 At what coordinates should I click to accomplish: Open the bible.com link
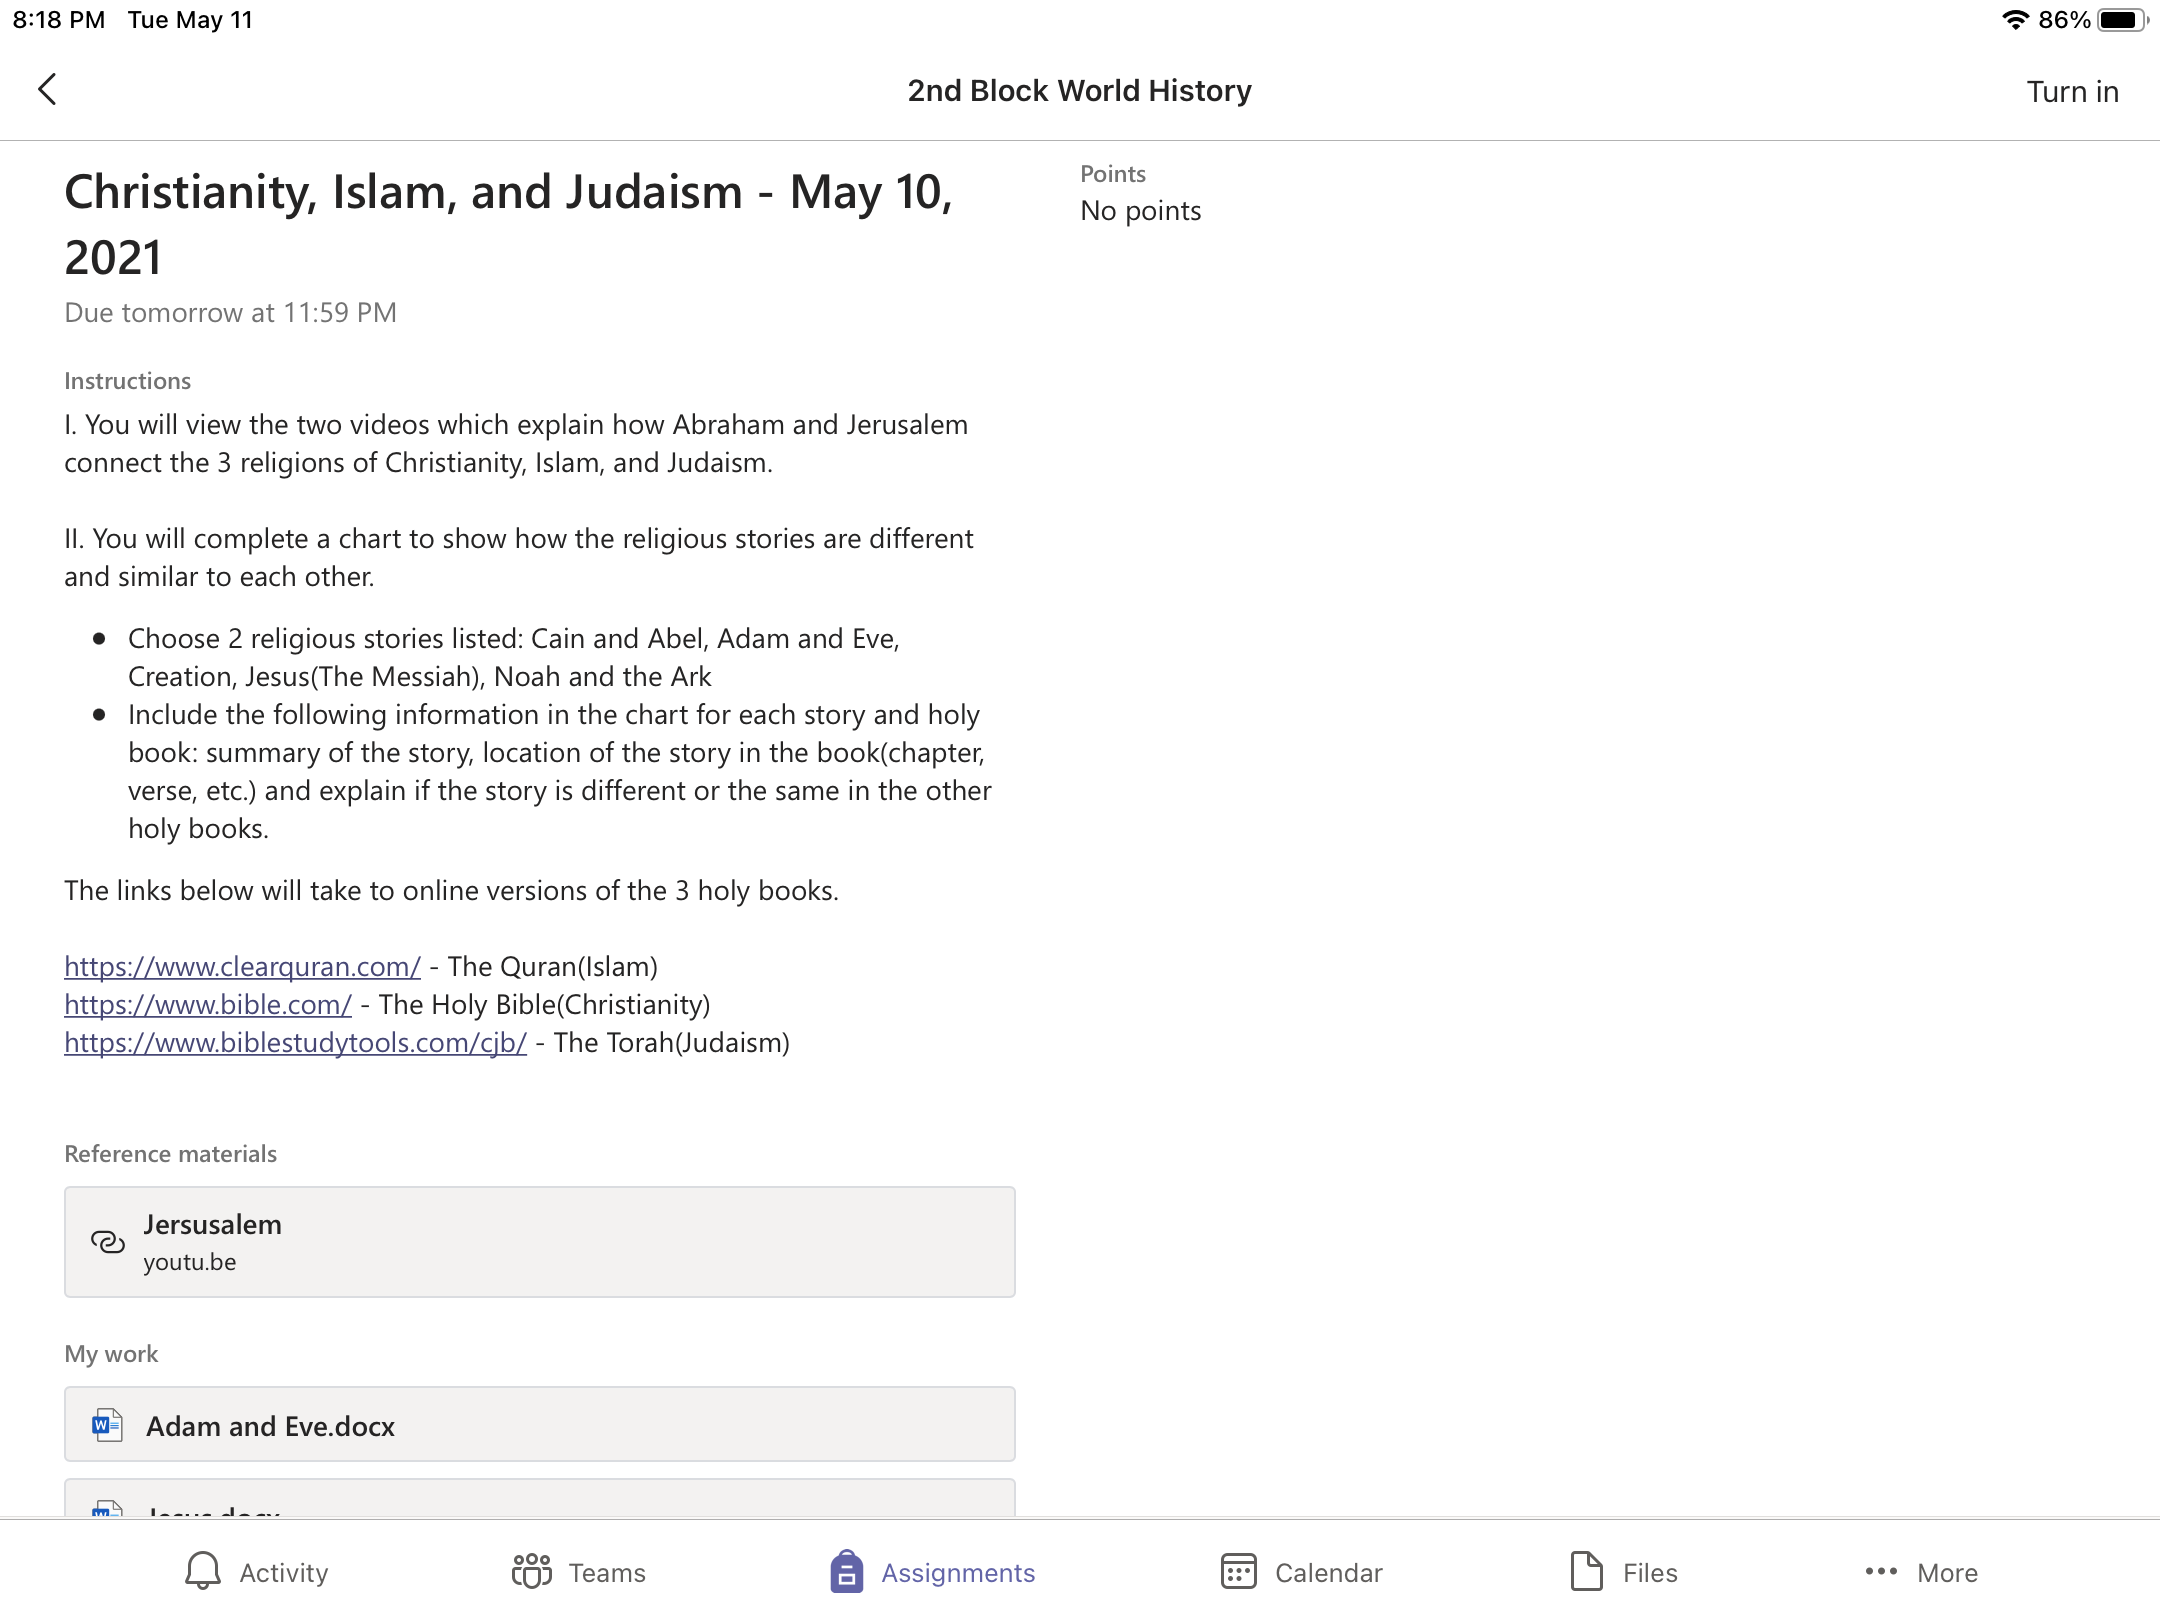click(x=208, y=1004)
